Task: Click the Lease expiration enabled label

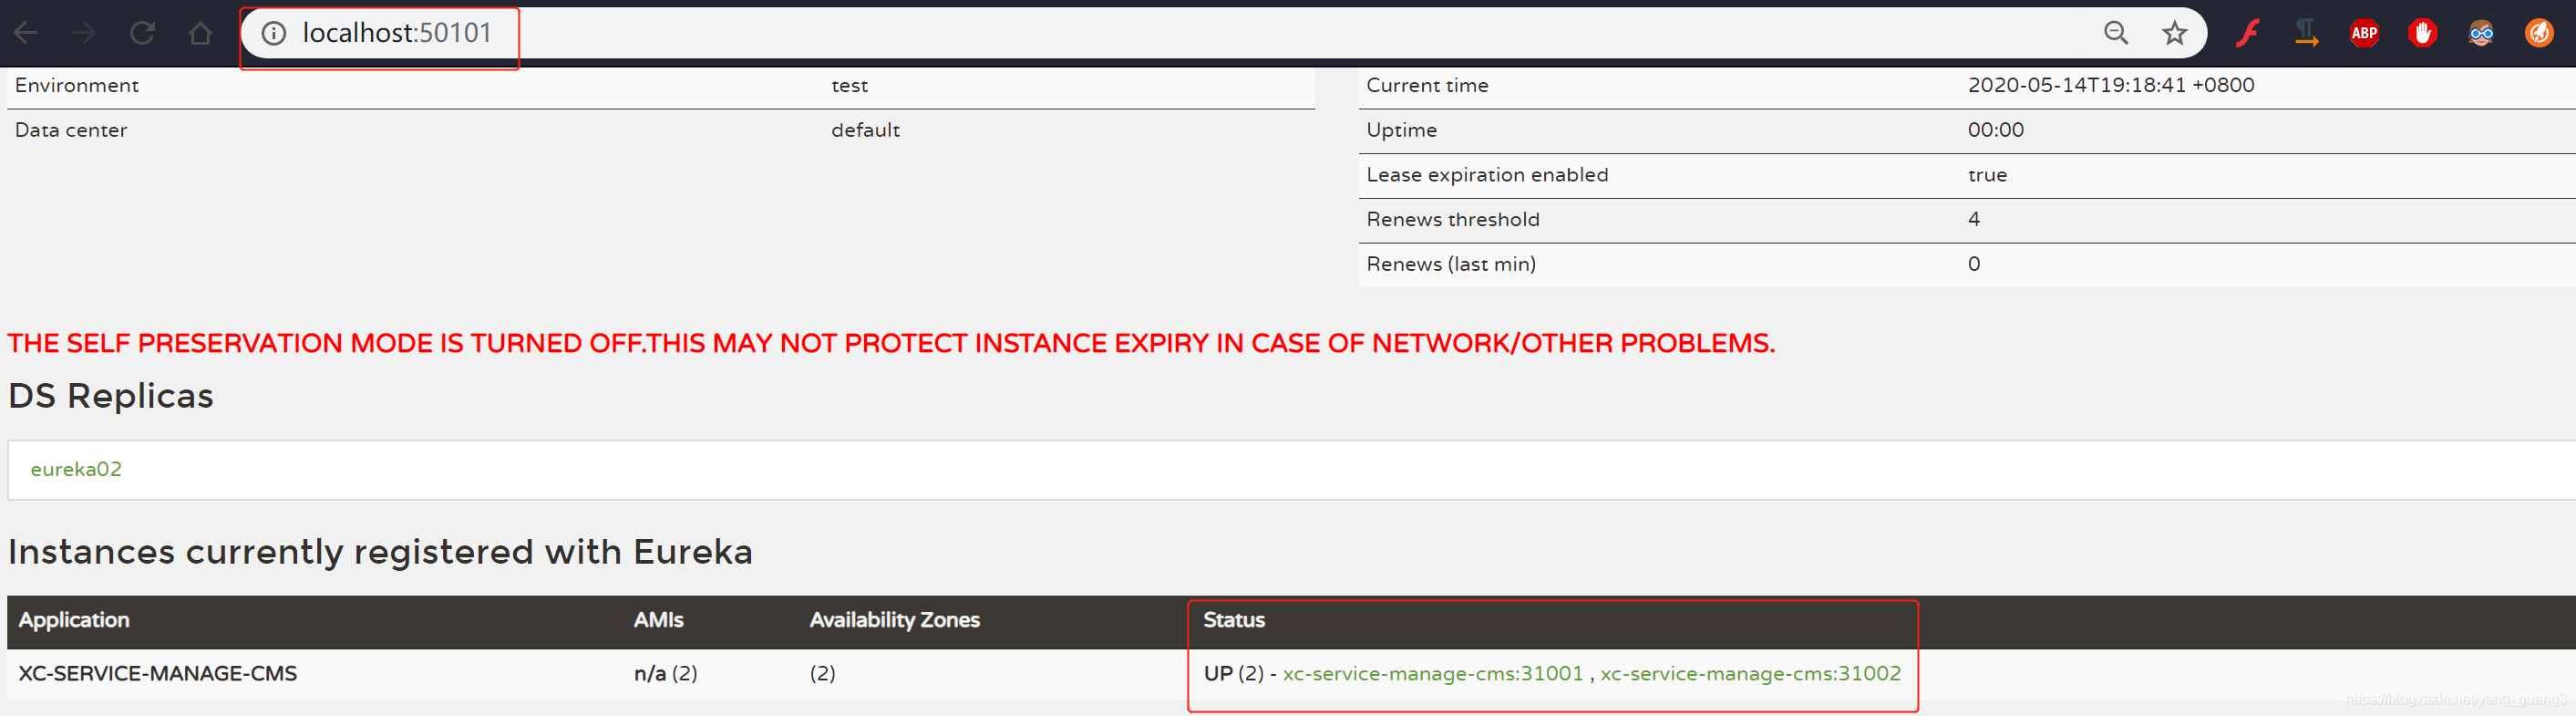Action: 1487,175
